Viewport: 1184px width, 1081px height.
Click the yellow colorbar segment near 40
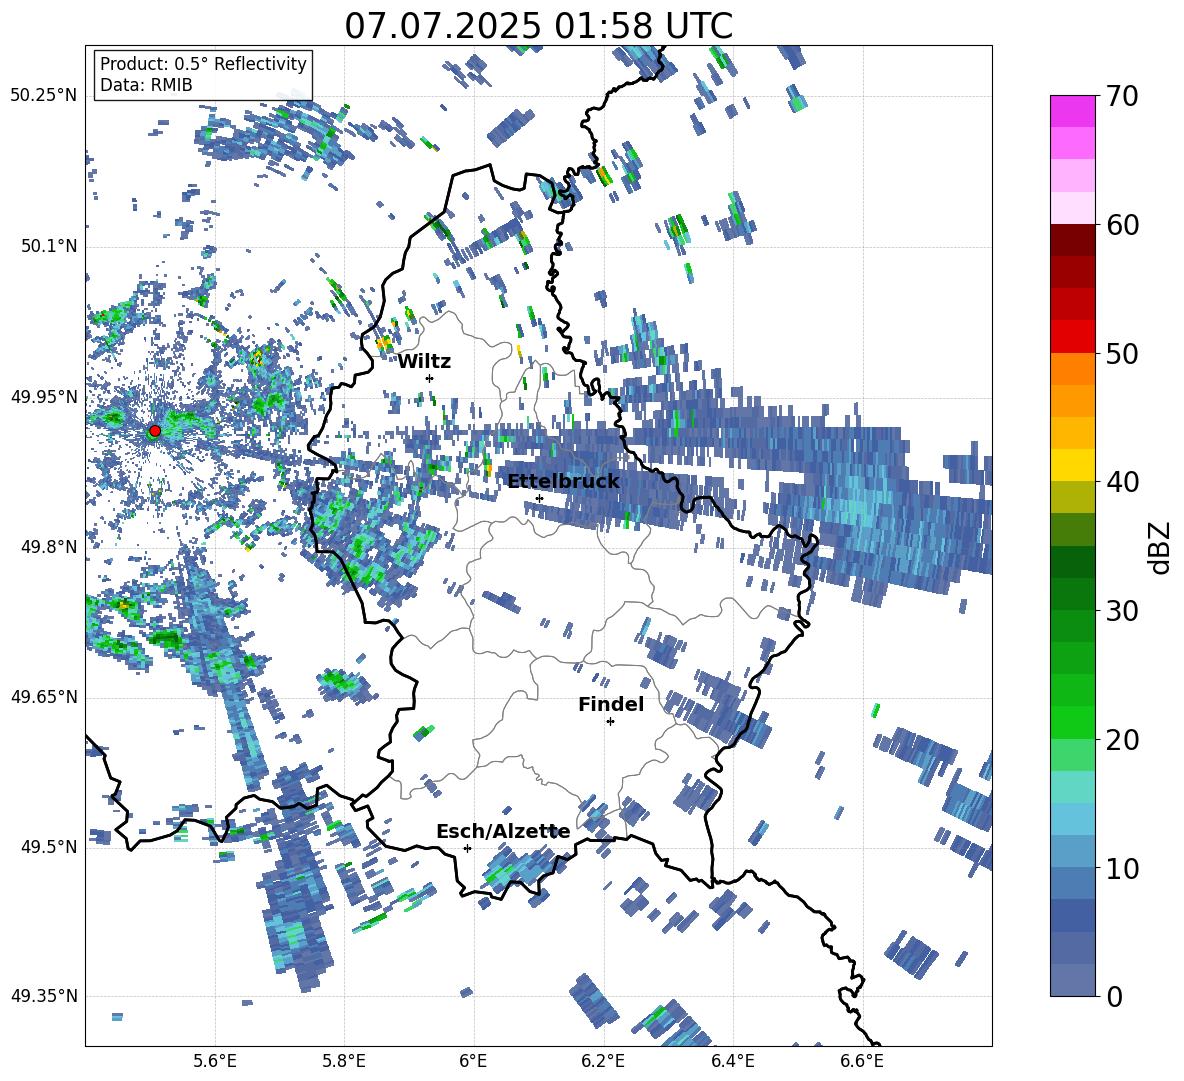coord(1073,465)
